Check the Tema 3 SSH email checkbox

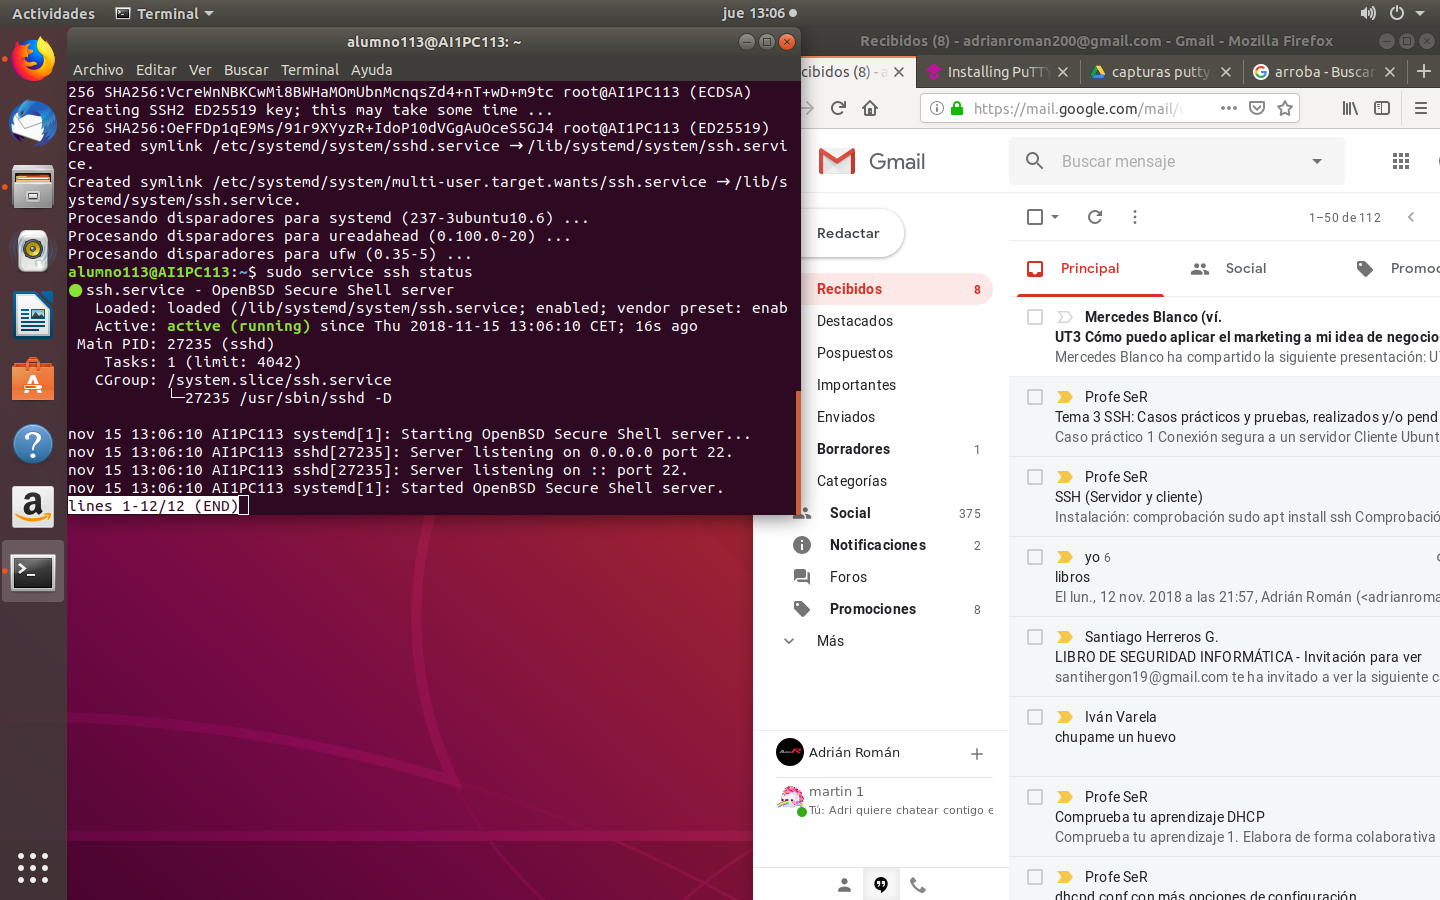1035,397
